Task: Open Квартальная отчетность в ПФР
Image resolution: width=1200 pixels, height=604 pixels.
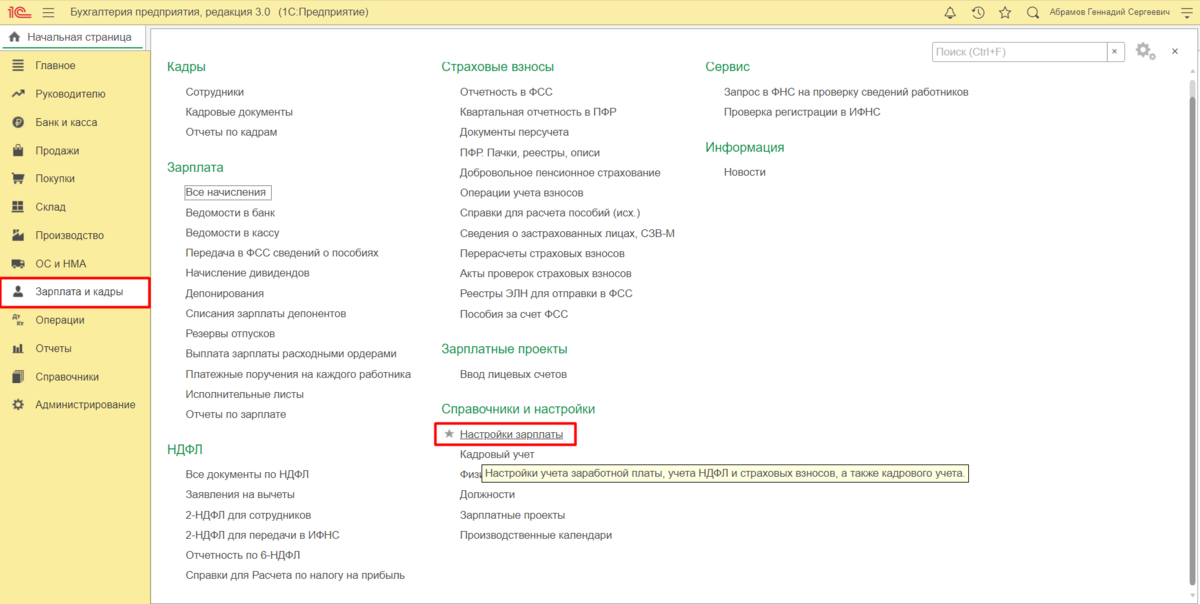Action: click(538, 112)
